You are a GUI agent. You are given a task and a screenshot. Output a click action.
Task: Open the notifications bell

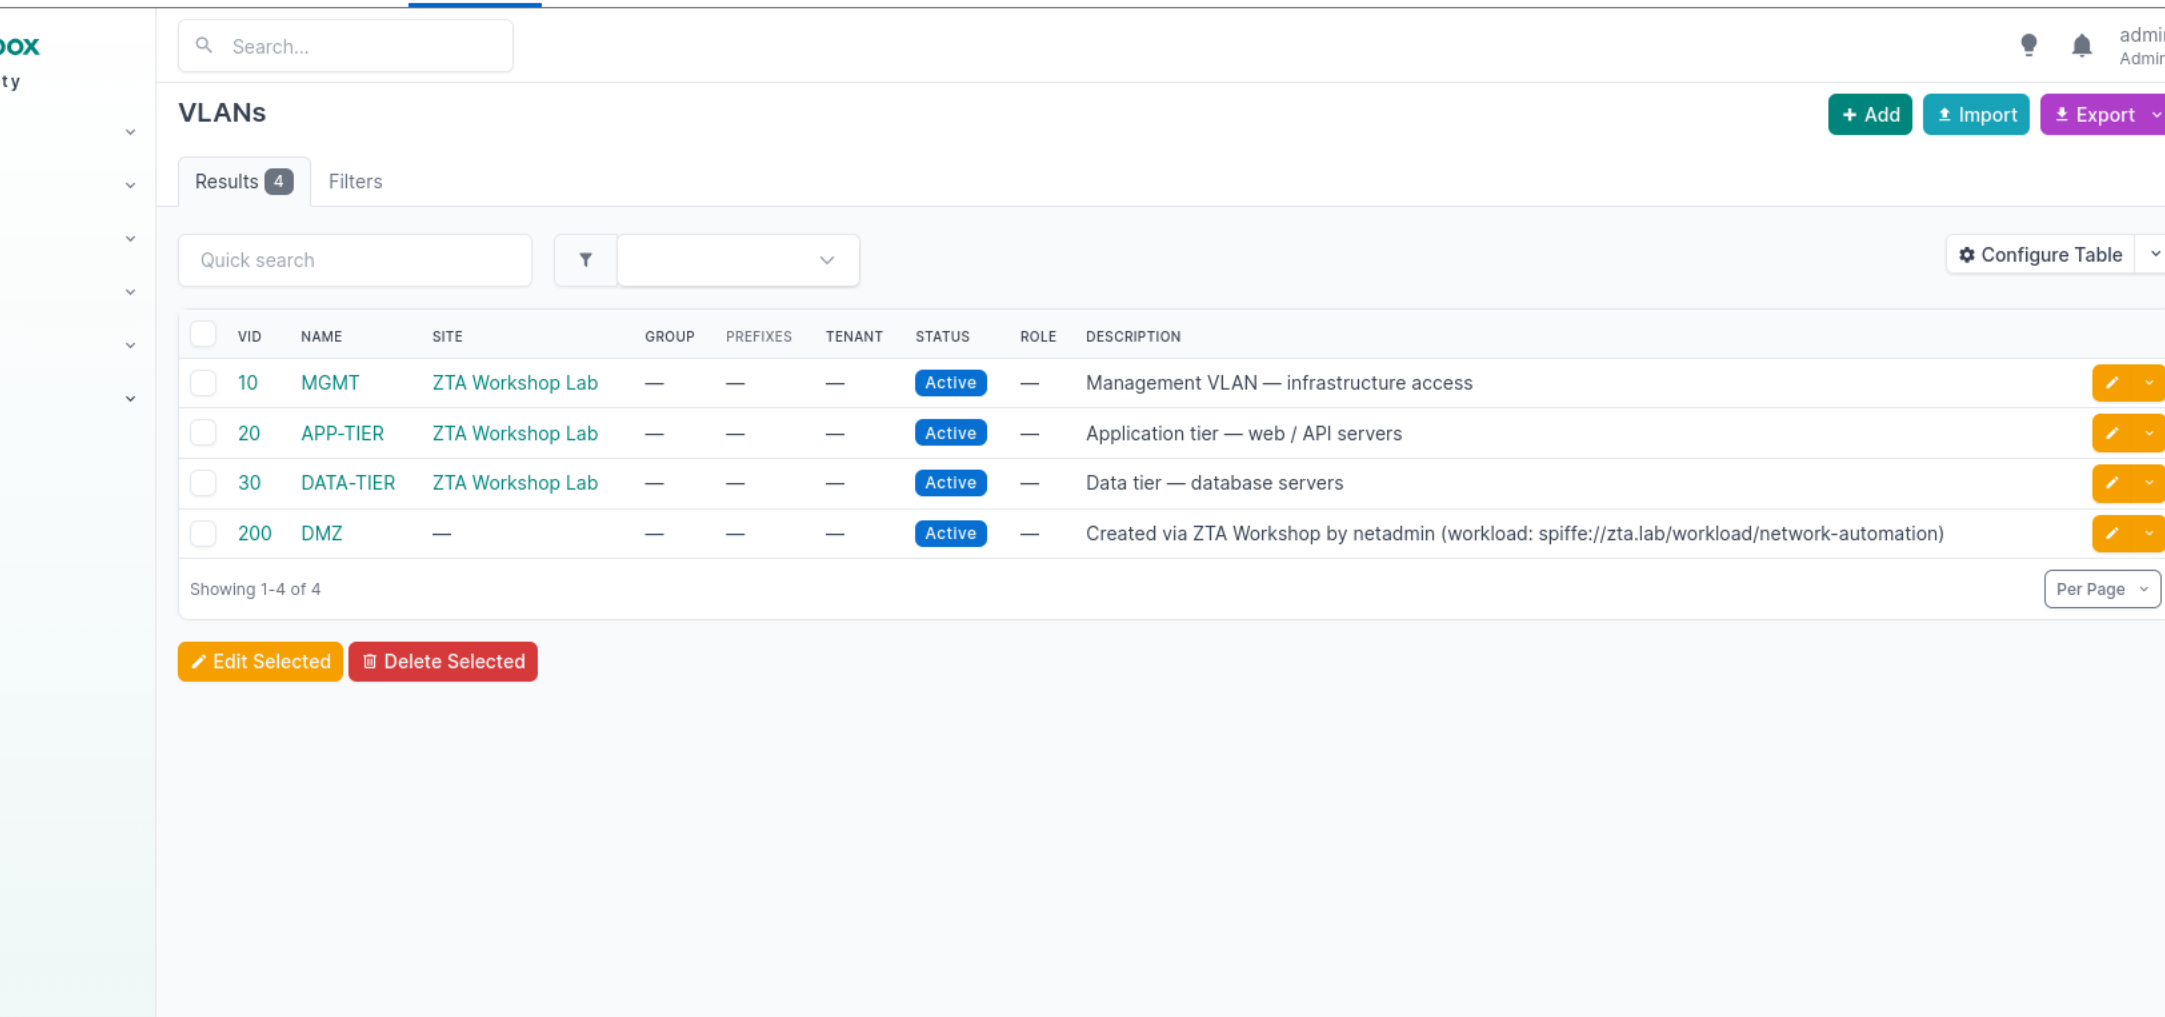2082,46
